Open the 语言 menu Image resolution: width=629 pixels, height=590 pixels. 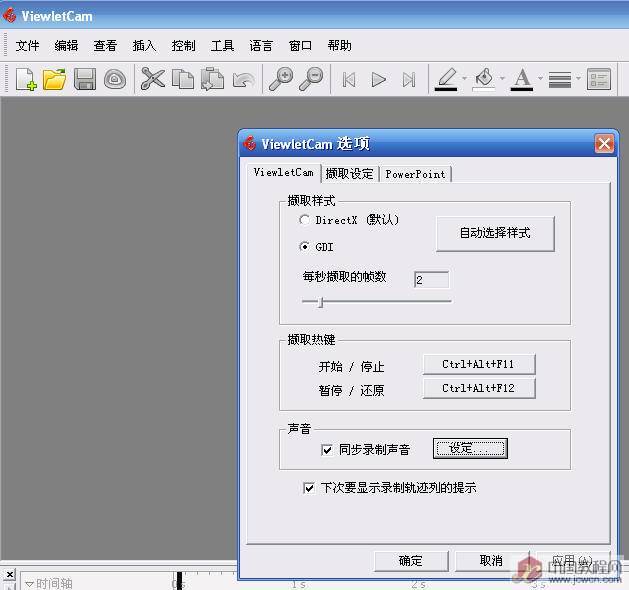(x=261, y=45)
